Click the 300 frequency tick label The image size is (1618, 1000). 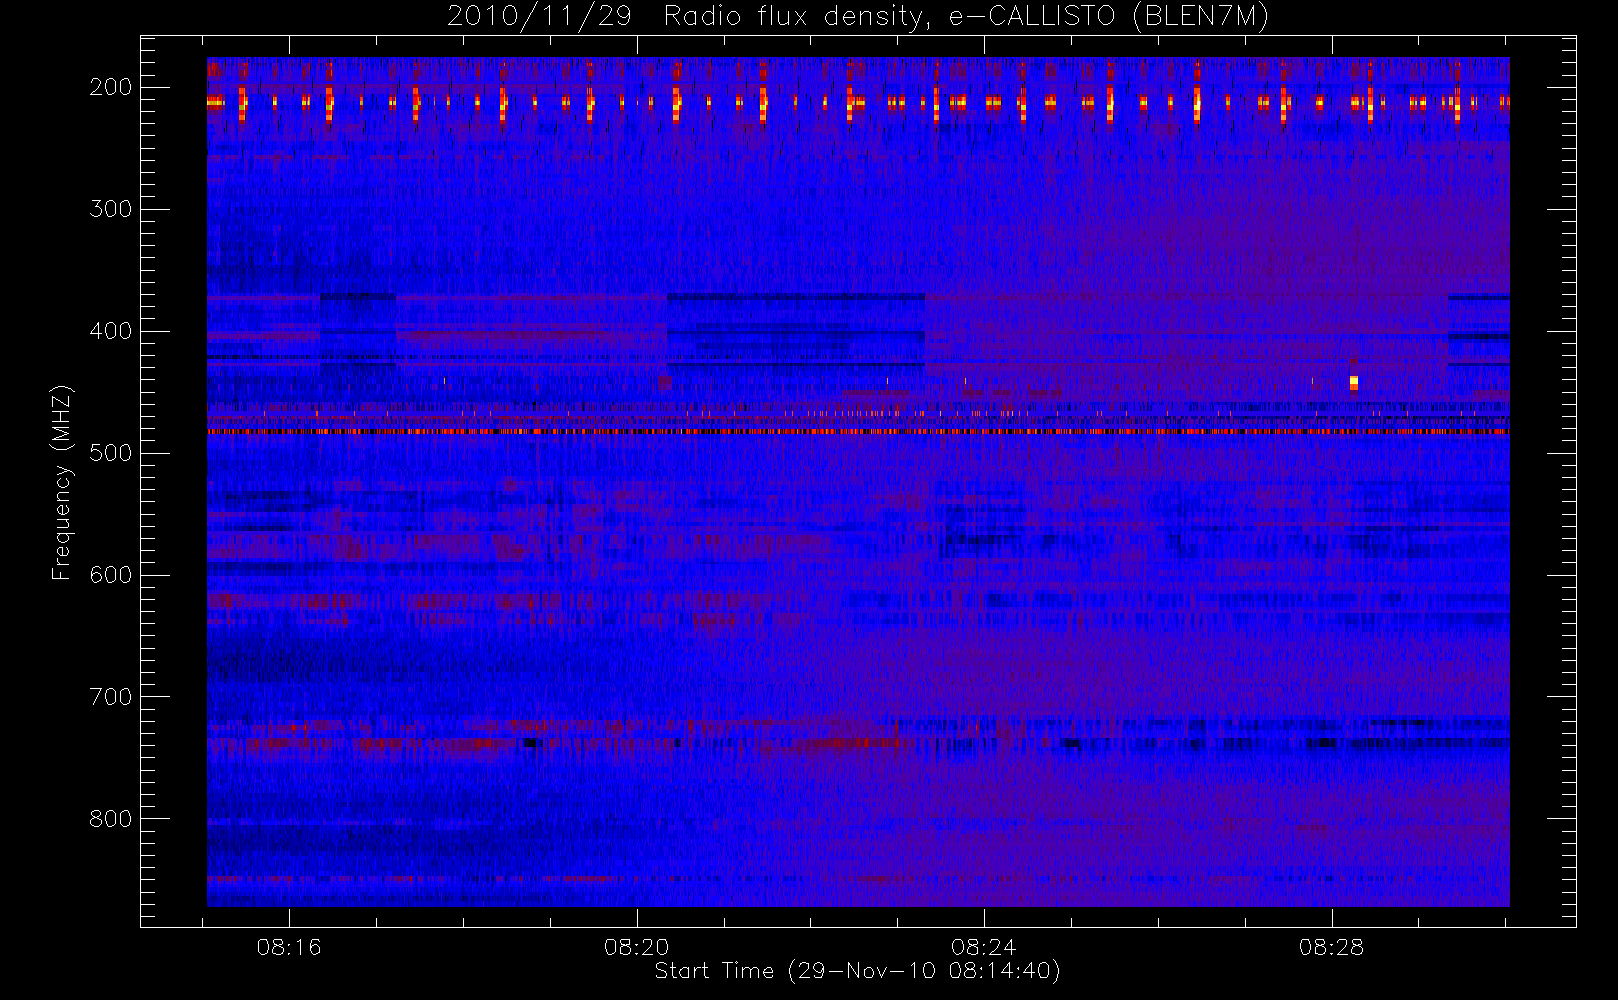pyautogui.click(x=111, y=209)
